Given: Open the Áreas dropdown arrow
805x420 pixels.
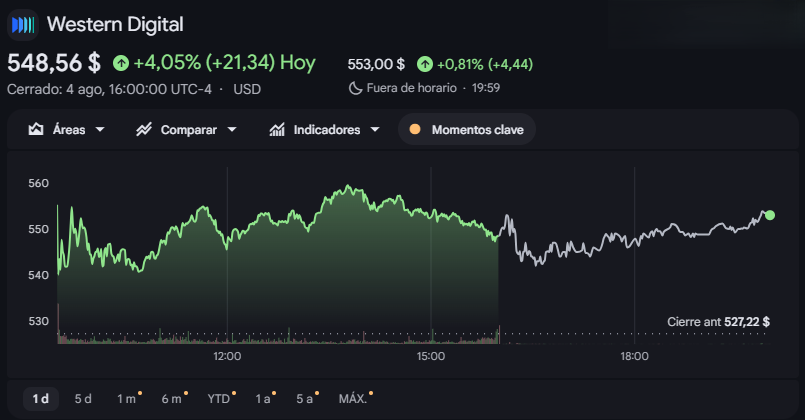Looking at the screenshot, I should tap(100, 129).
